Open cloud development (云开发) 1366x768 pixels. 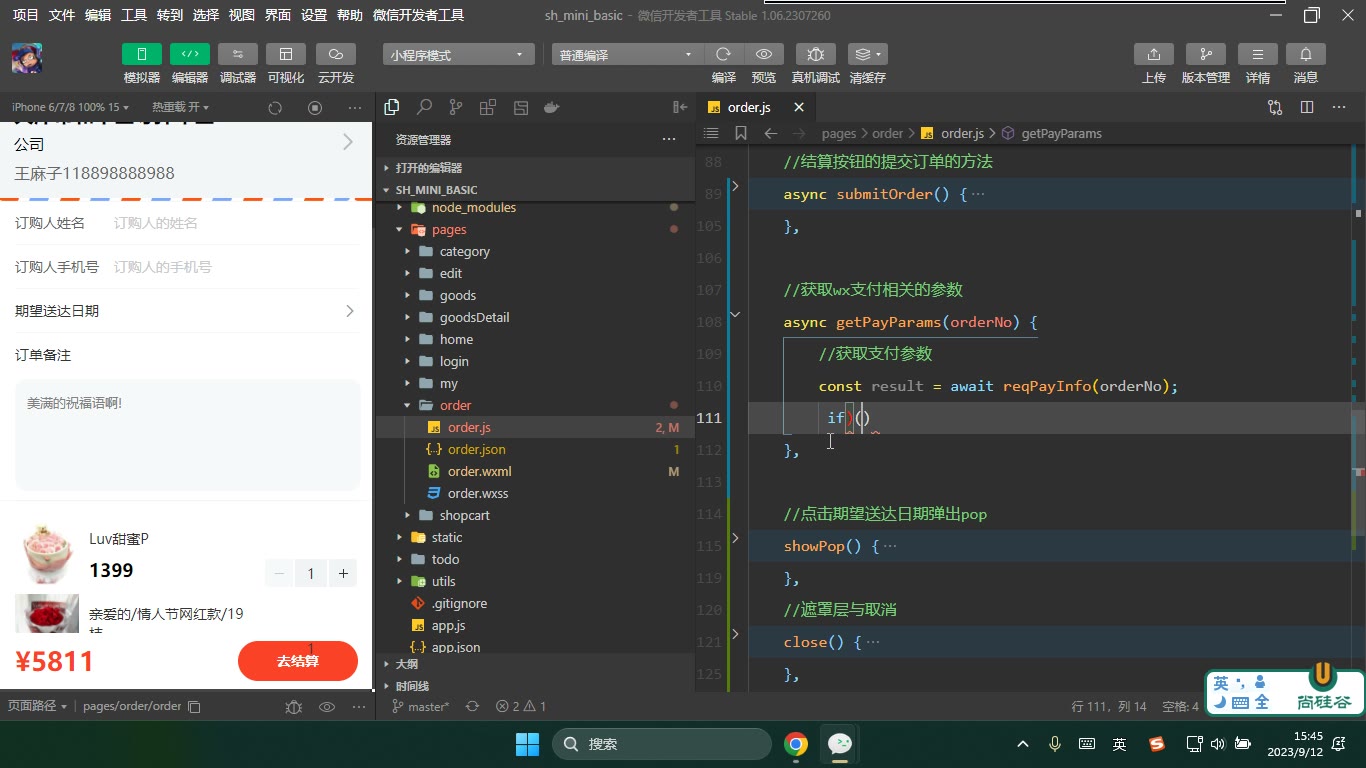pyautogui.click(x=336, y=54)
